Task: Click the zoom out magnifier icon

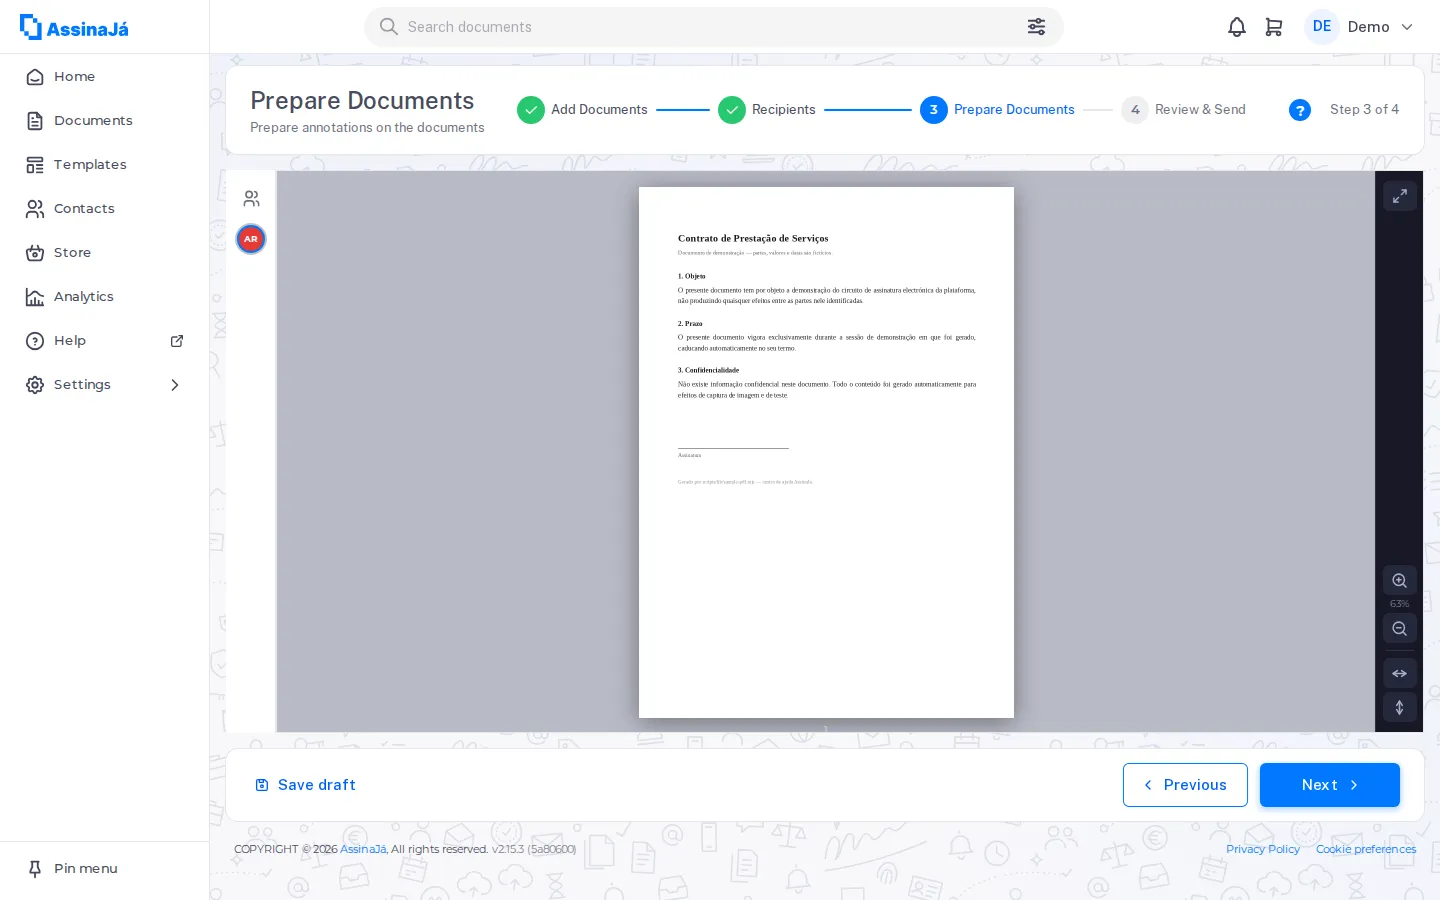Action: 1399,629
